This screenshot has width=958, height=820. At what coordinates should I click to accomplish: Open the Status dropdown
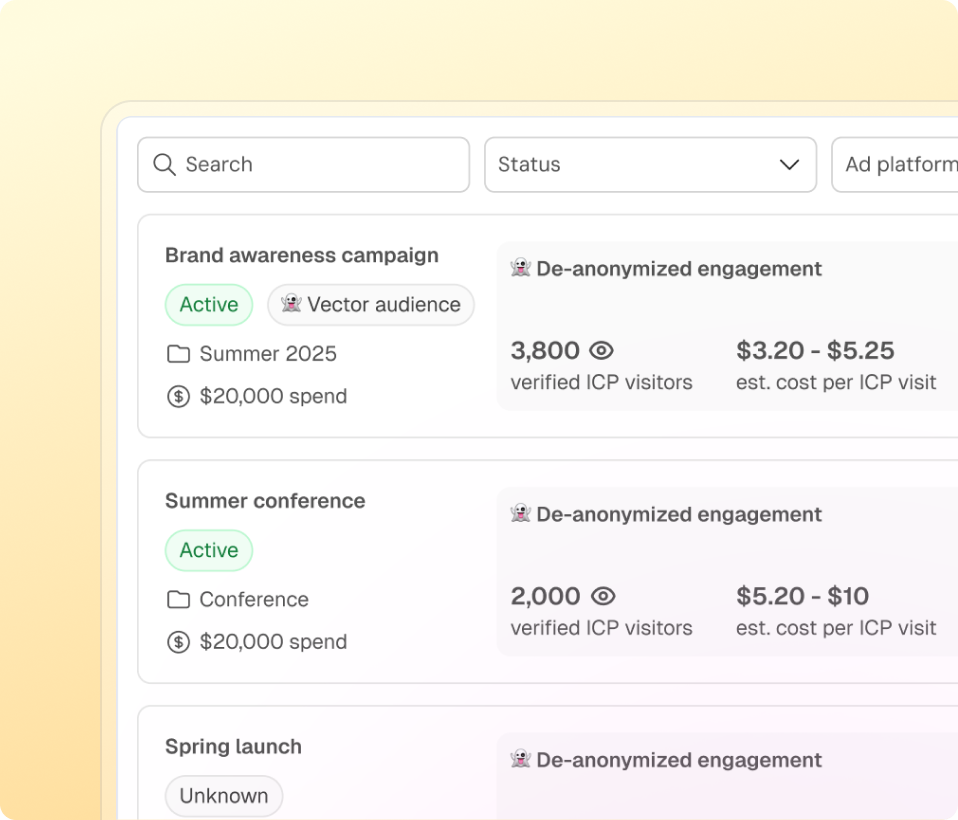651,164
